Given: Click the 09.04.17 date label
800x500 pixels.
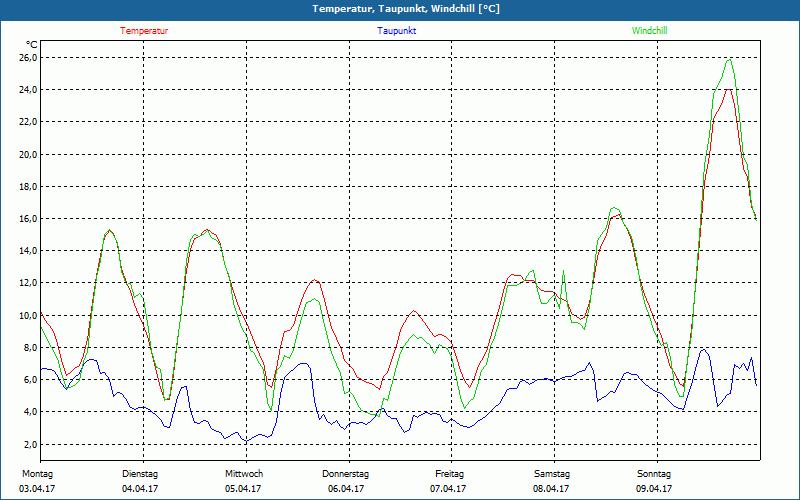Looking at the screenshot, I should (654, 489).
